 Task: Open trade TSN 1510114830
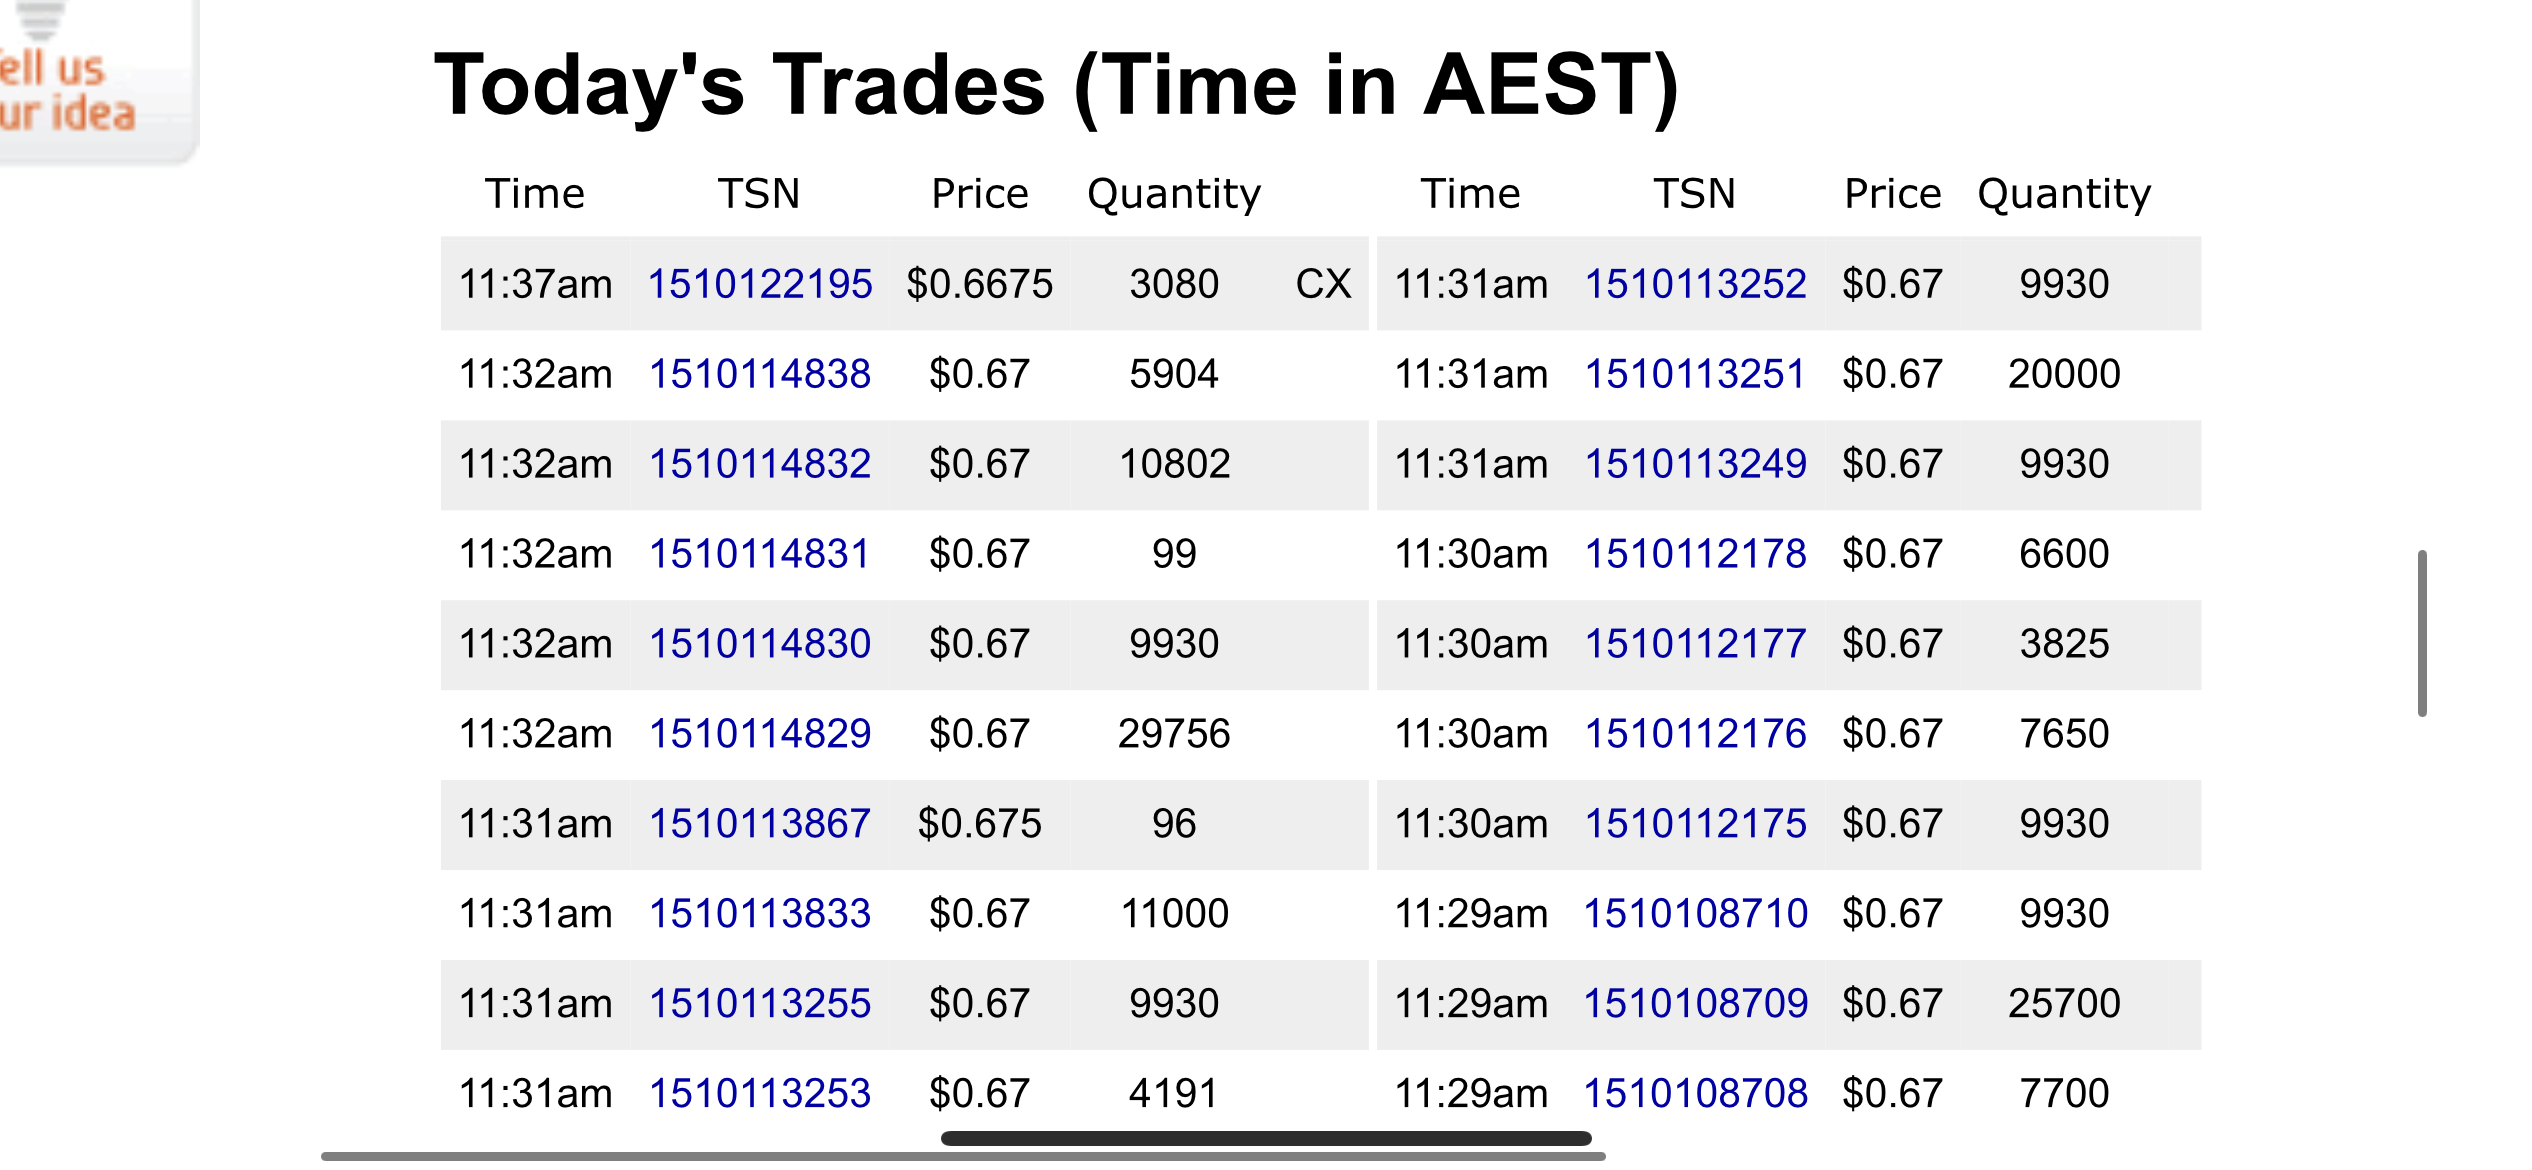point(760,644)
